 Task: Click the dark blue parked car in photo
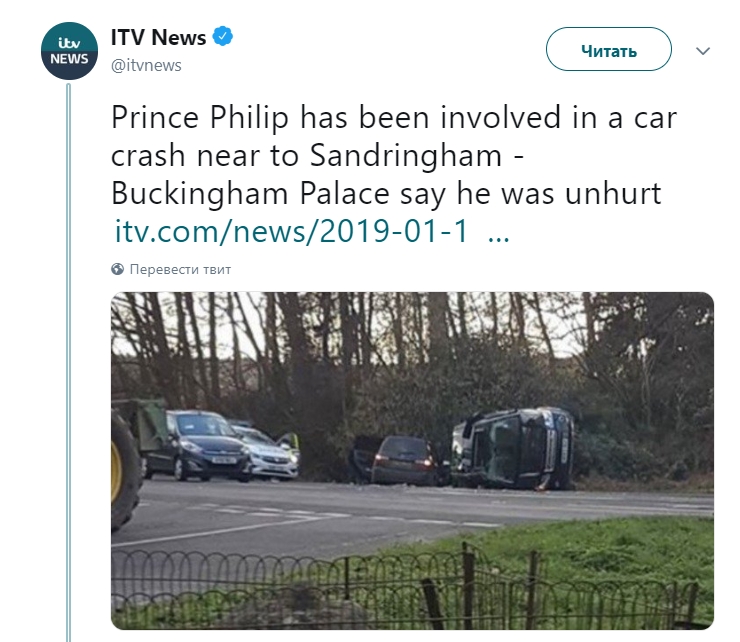194,445
